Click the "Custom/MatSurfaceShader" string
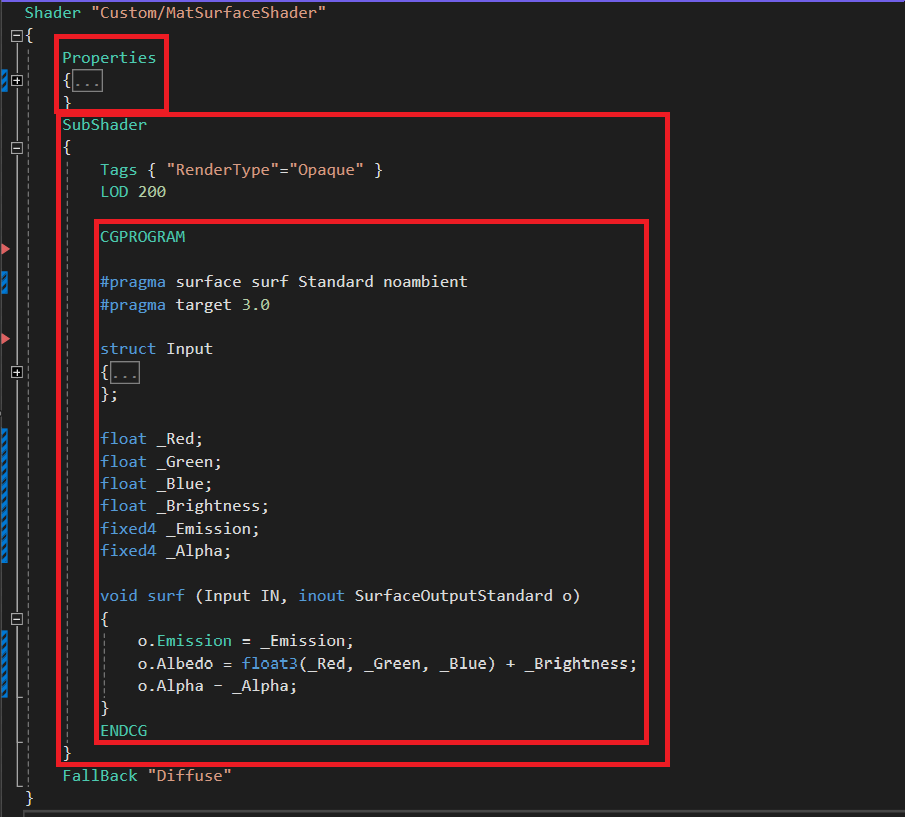Screen dimensions: 905x817 pos(208,13)
